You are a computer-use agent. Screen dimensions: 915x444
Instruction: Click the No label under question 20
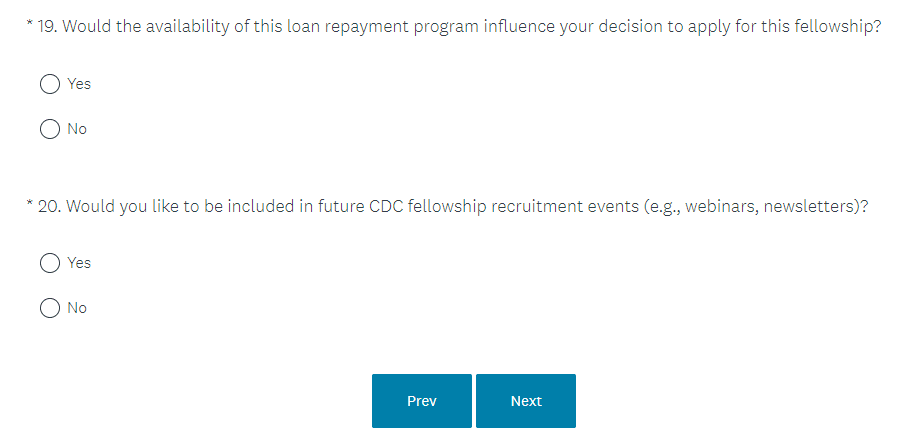(x=77, y=308)
